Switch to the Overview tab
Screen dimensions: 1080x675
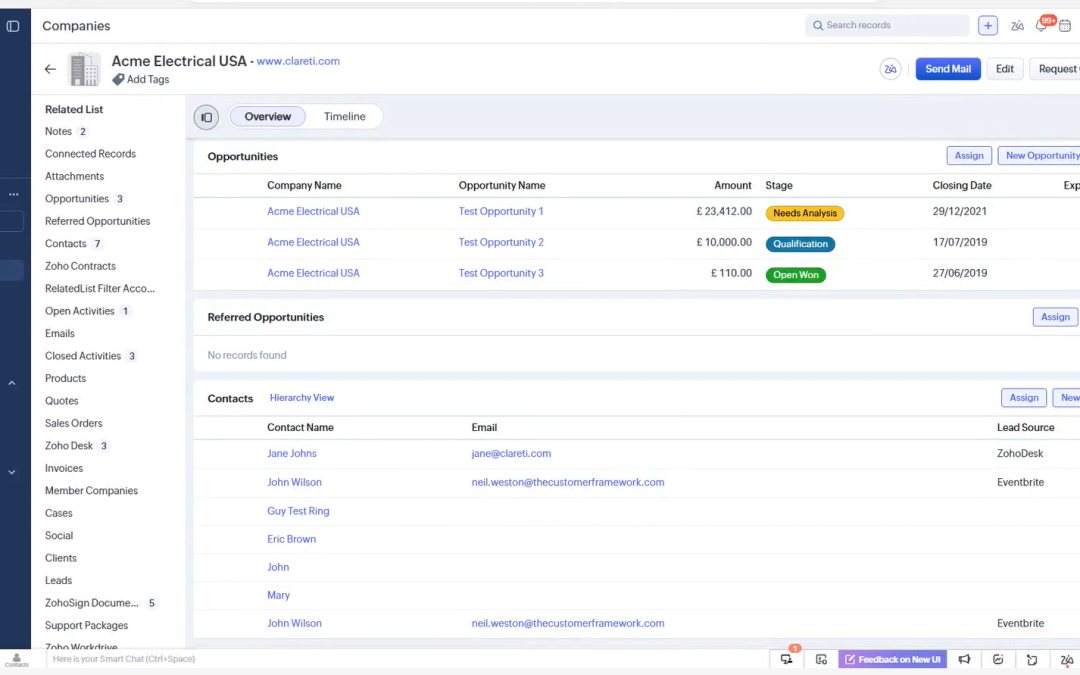tap(267, 117)
